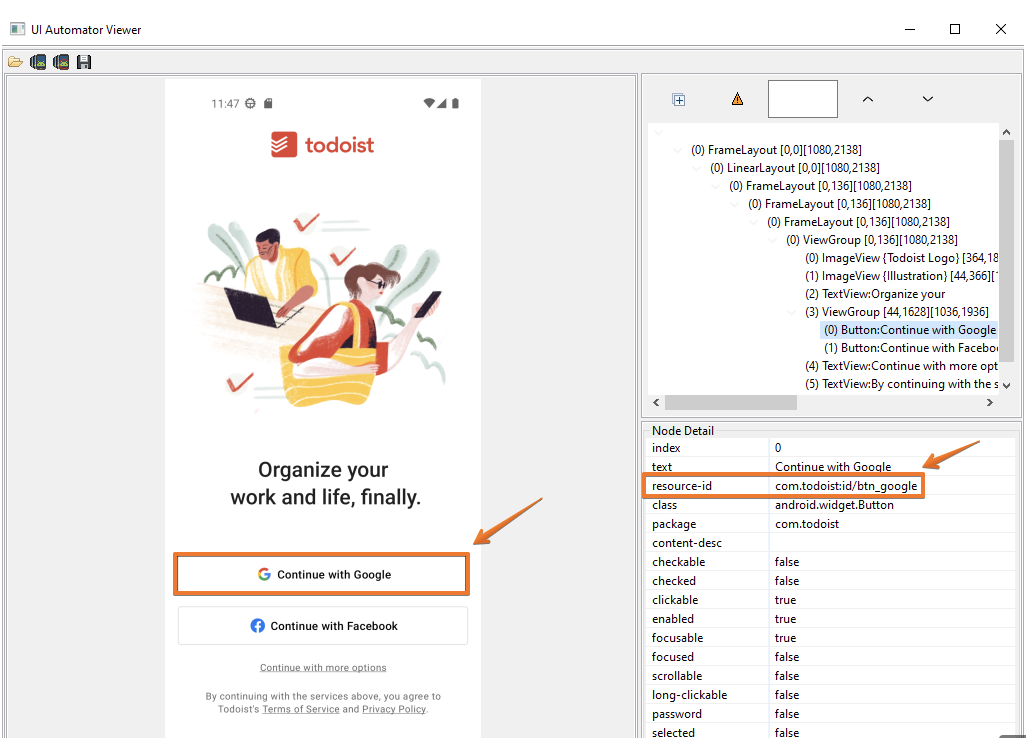Click the Privacy Policy link
This screenshot has width=1026, height=738.
pyautogui.click(x=394, y=709)
